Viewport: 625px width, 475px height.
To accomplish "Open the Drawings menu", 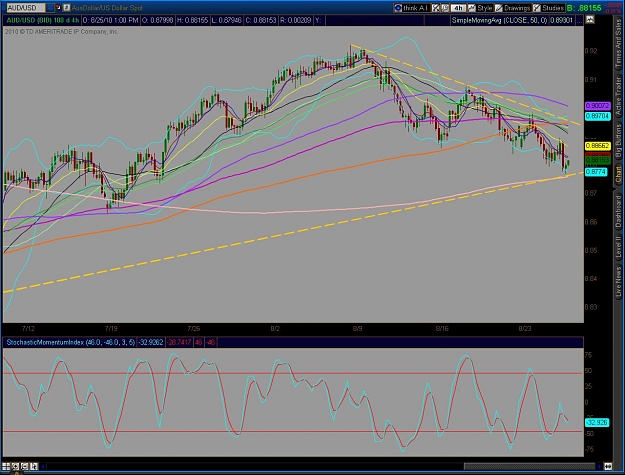I will (x=513, y=8).
